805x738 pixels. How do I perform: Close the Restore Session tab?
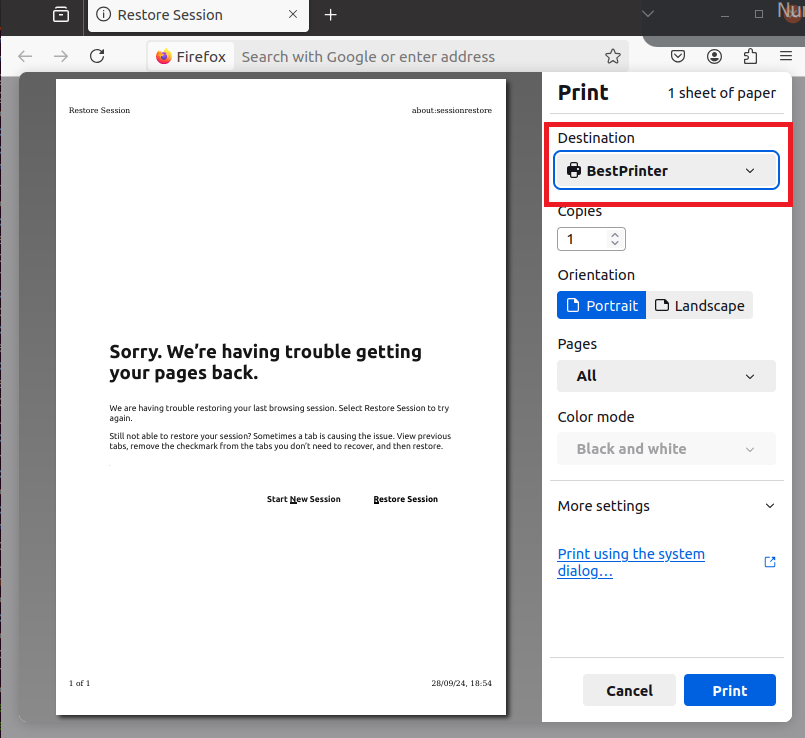pos(293,14)
